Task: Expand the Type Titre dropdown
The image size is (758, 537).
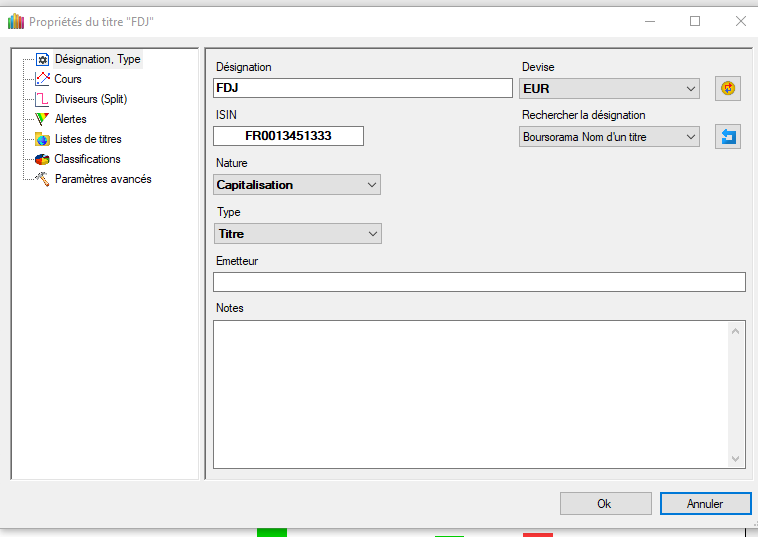Action: click(x=298, y=234)
